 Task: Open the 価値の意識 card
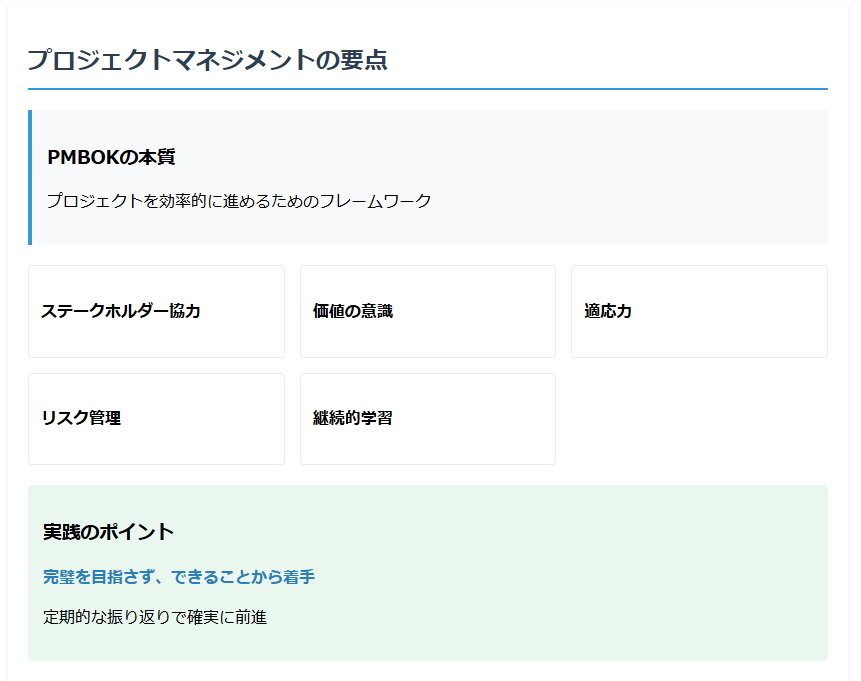click(x=428, y=311)
